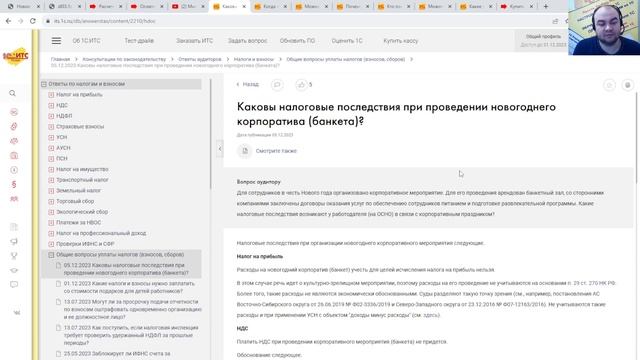Viewport: 640px width, 360px height.
Task: Select 'Экологический сбор' tree item
Action: (x=82, y=212)
